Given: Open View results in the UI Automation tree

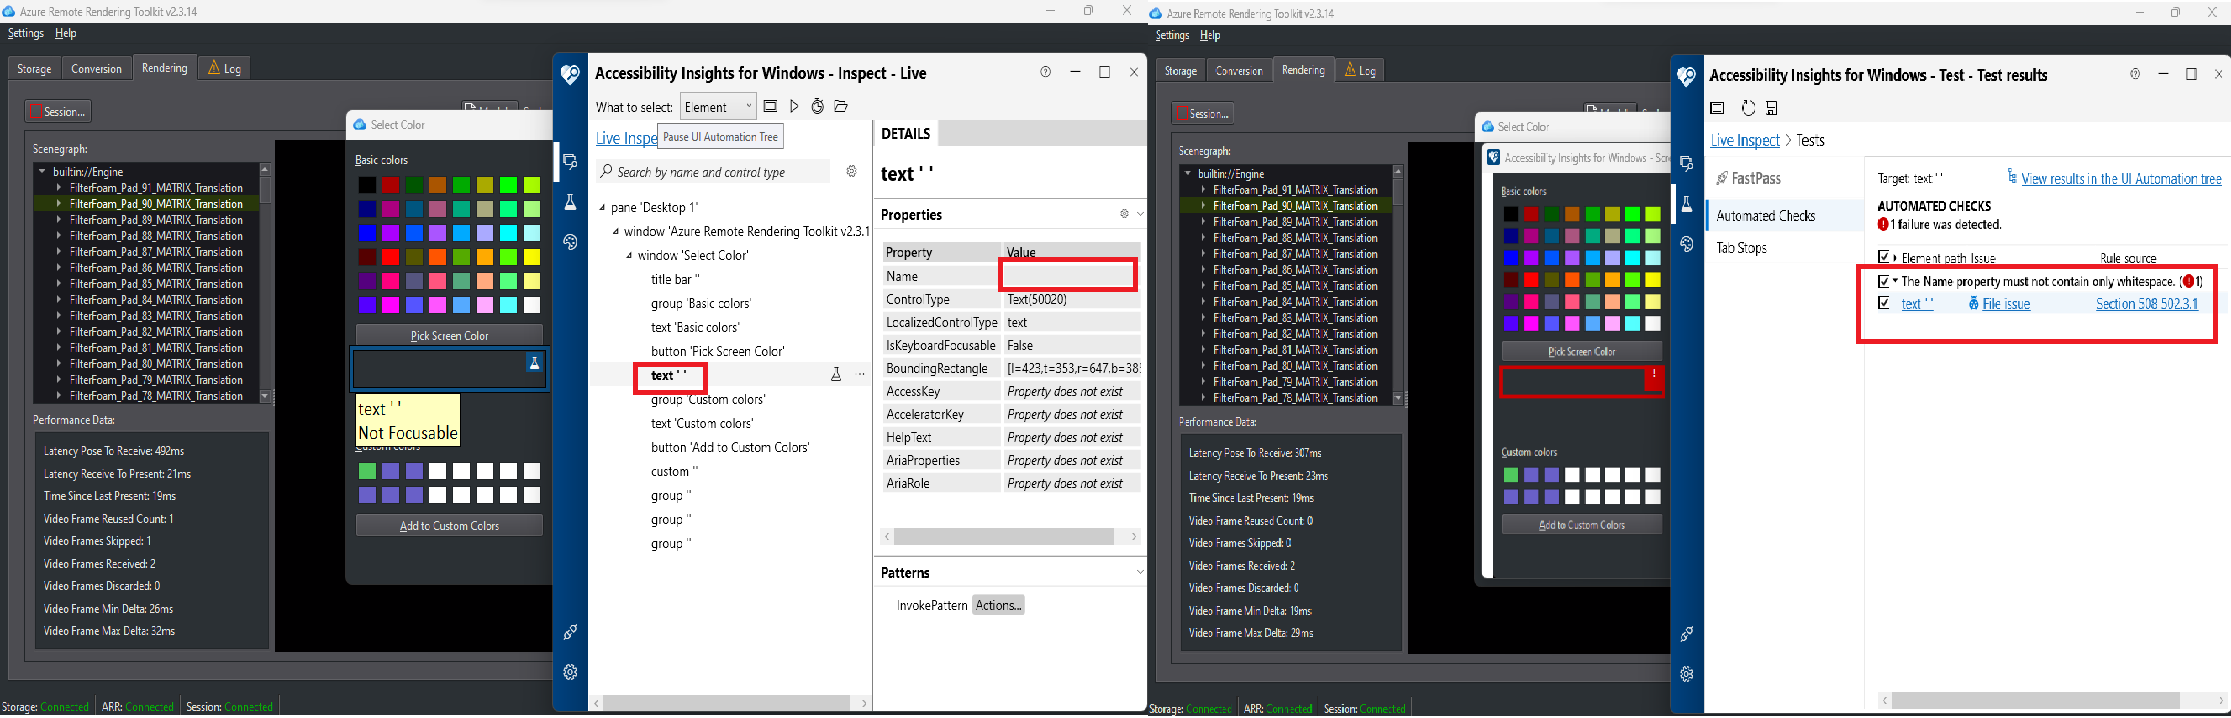Looking at the screenshot, I should [2121, 179].
